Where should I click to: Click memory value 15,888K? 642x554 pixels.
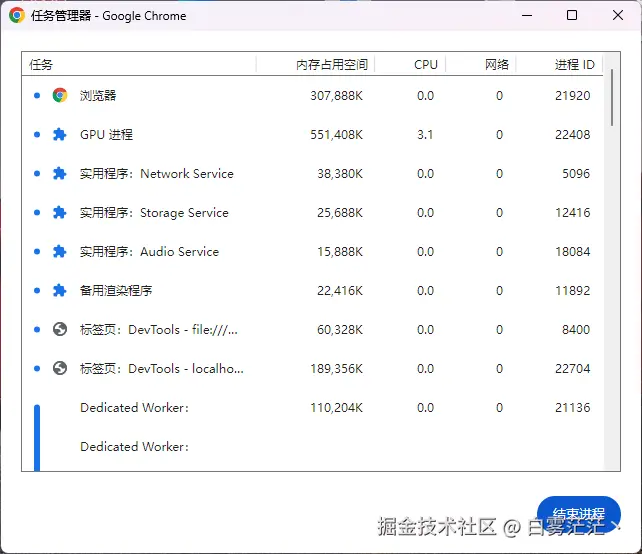tap(340, 251)
